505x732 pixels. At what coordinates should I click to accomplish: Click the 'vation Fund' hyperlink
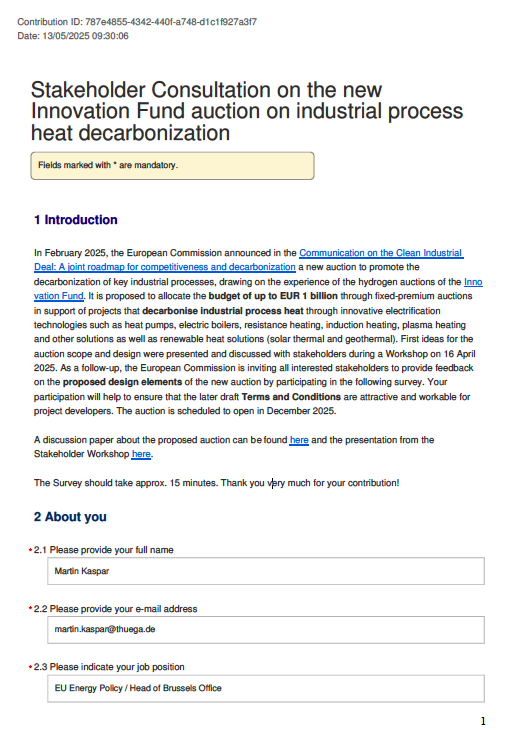(58, 296)
